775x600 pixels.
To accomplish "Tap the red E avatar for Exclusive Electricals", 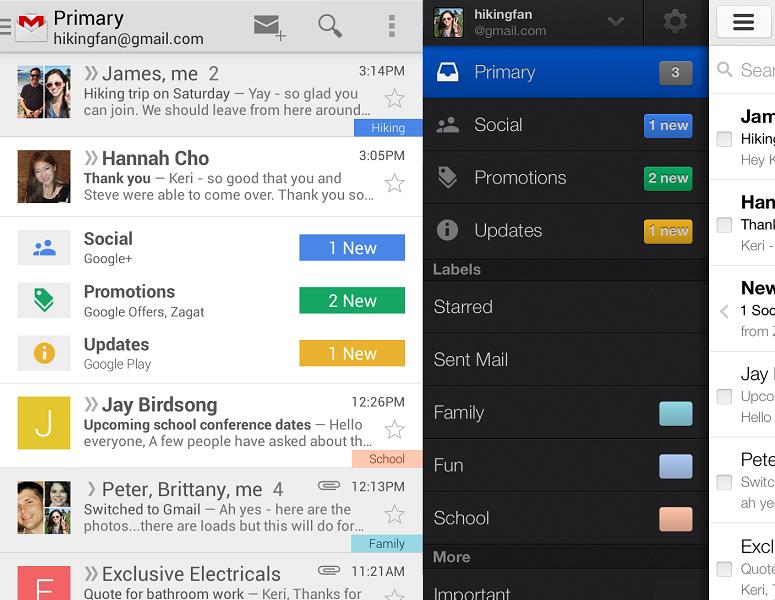I will [44, 583].
